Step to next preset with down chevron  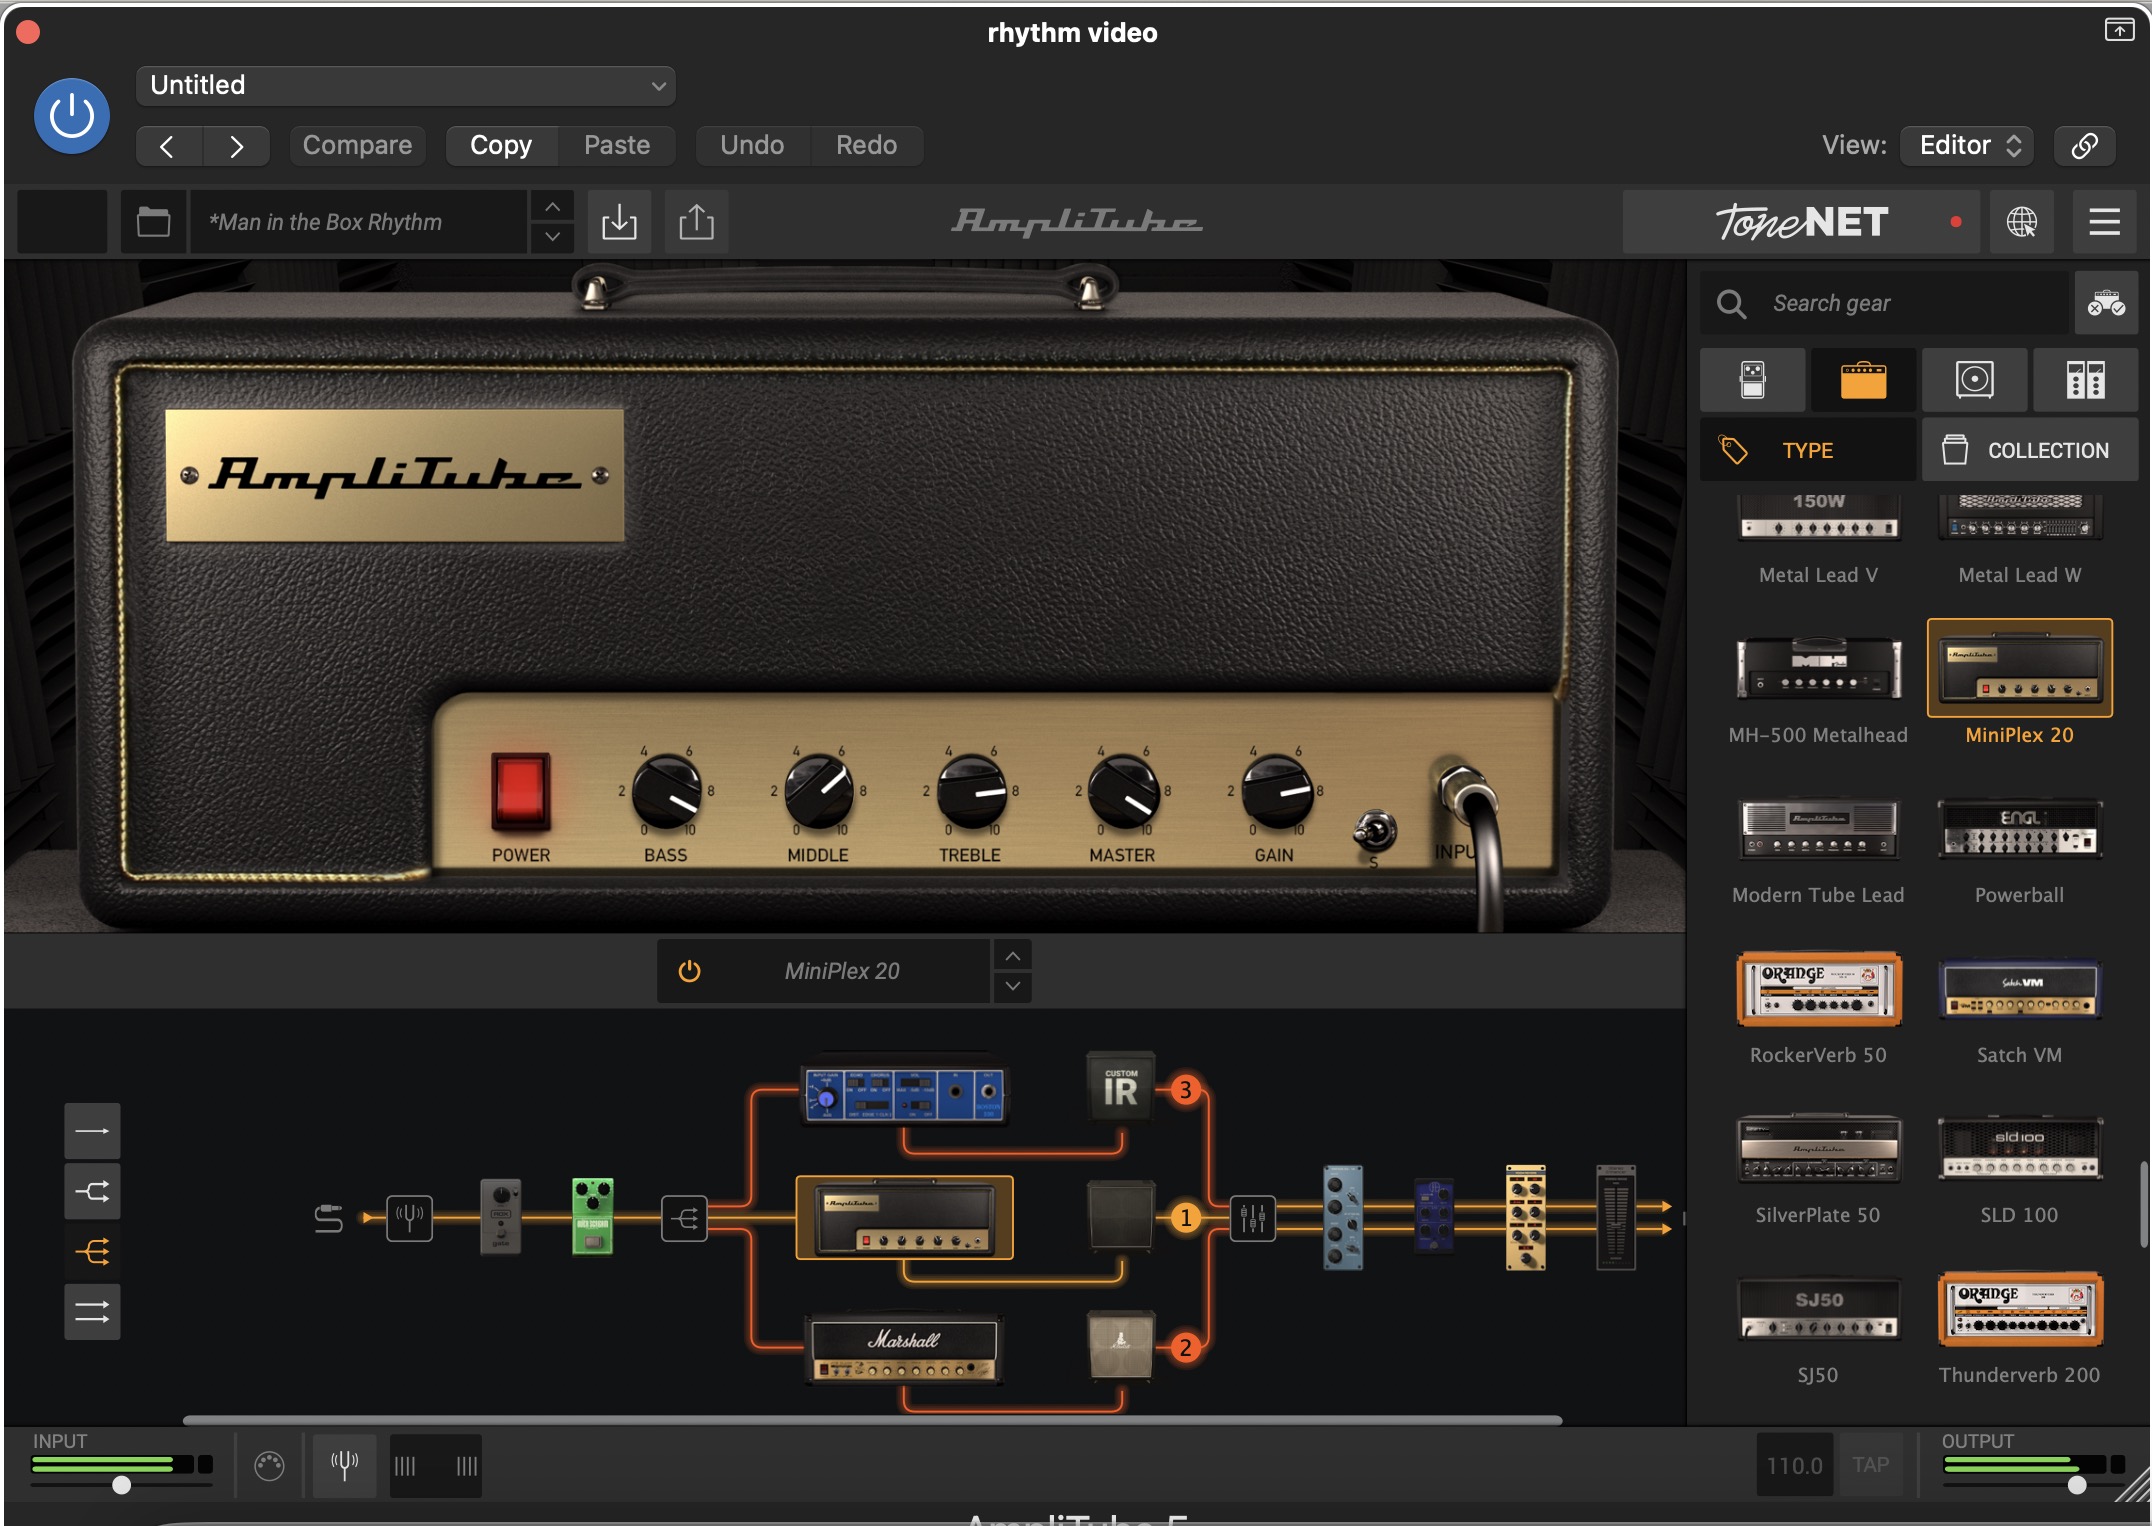[552, 237]
